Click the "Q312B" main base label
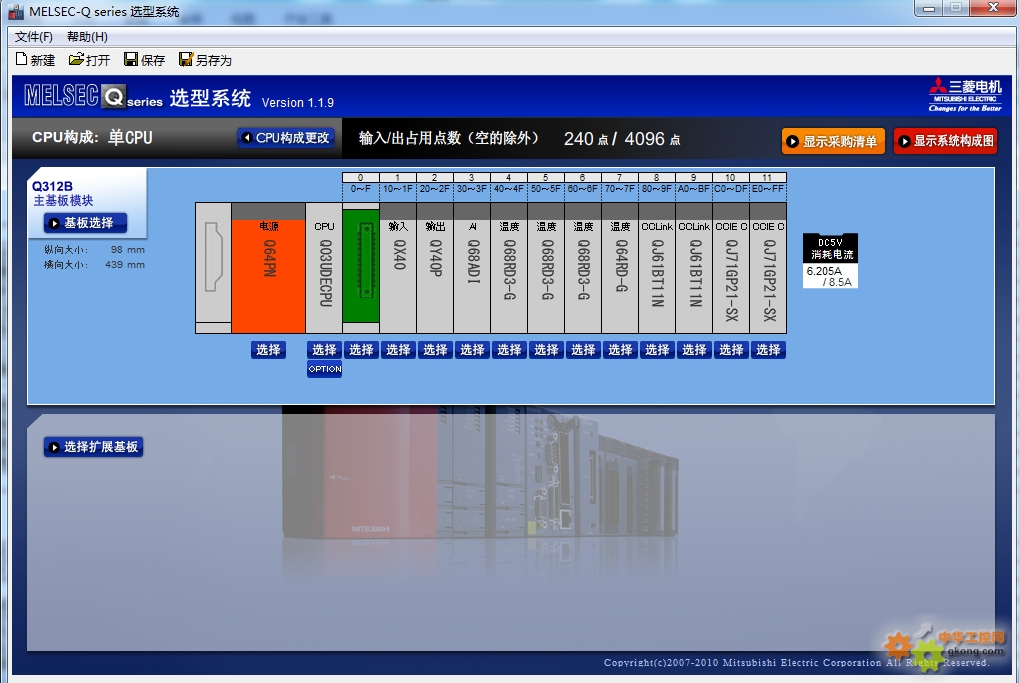This screenshot has height=683, width=1019. (x=52, y=186)
